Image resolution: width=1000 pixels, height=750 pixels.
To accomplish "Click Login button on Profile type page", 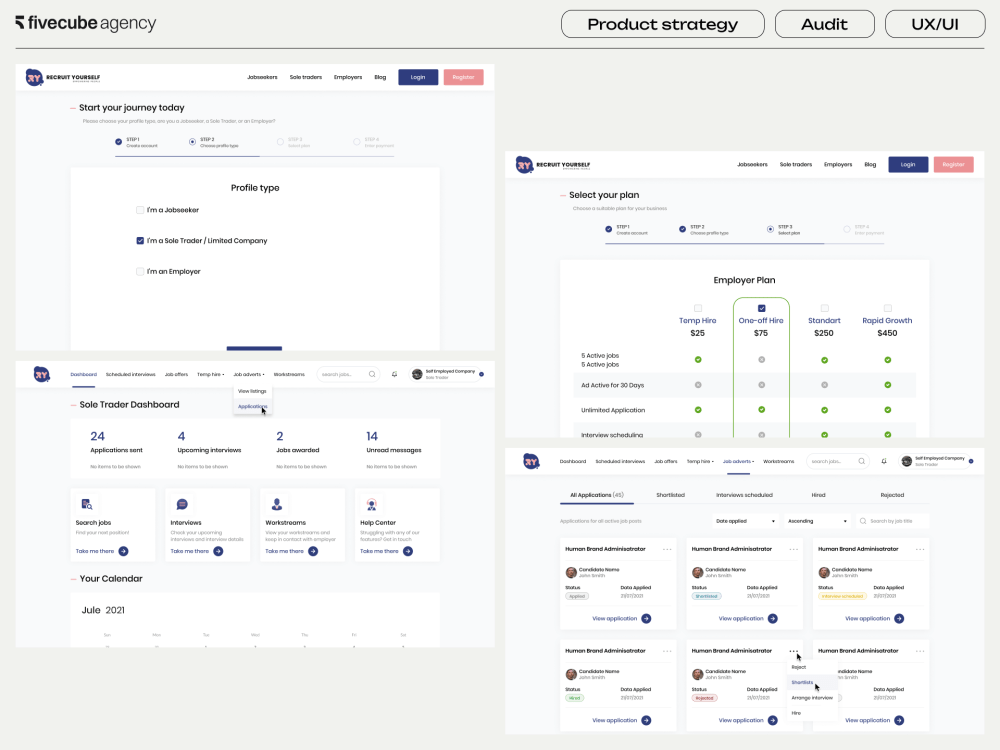I will [418, 77].
